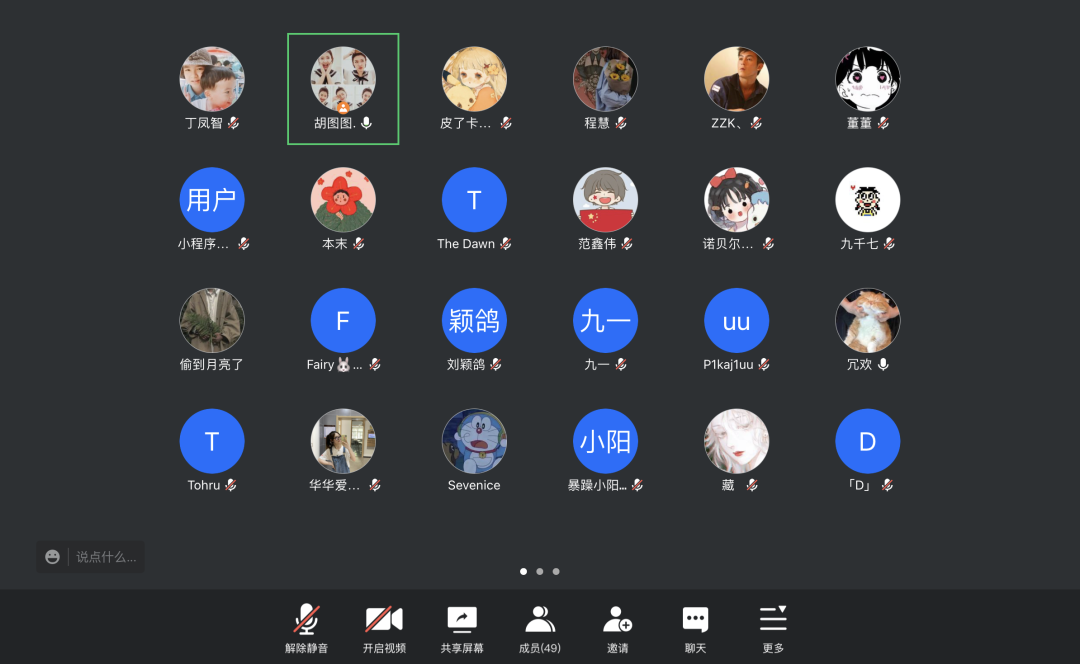Jump to third participant page dot
This screenshot has width=1080, height=664.
pyautogui.click(x=556, y=572)
